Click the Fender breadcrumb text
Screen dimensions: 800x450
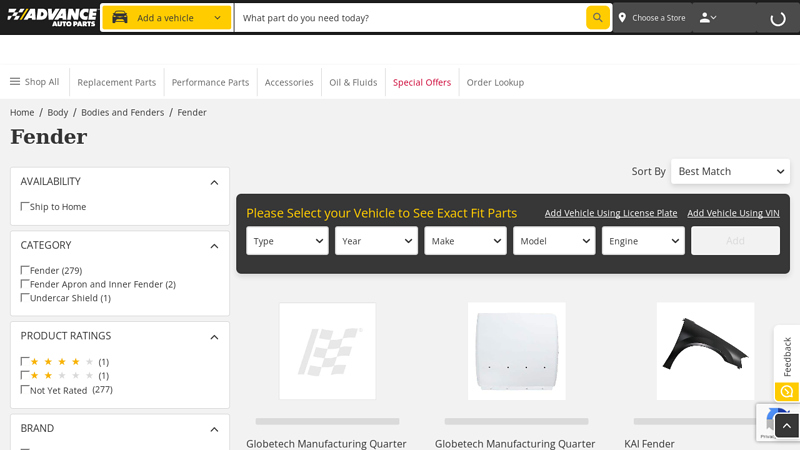(192, 112)
